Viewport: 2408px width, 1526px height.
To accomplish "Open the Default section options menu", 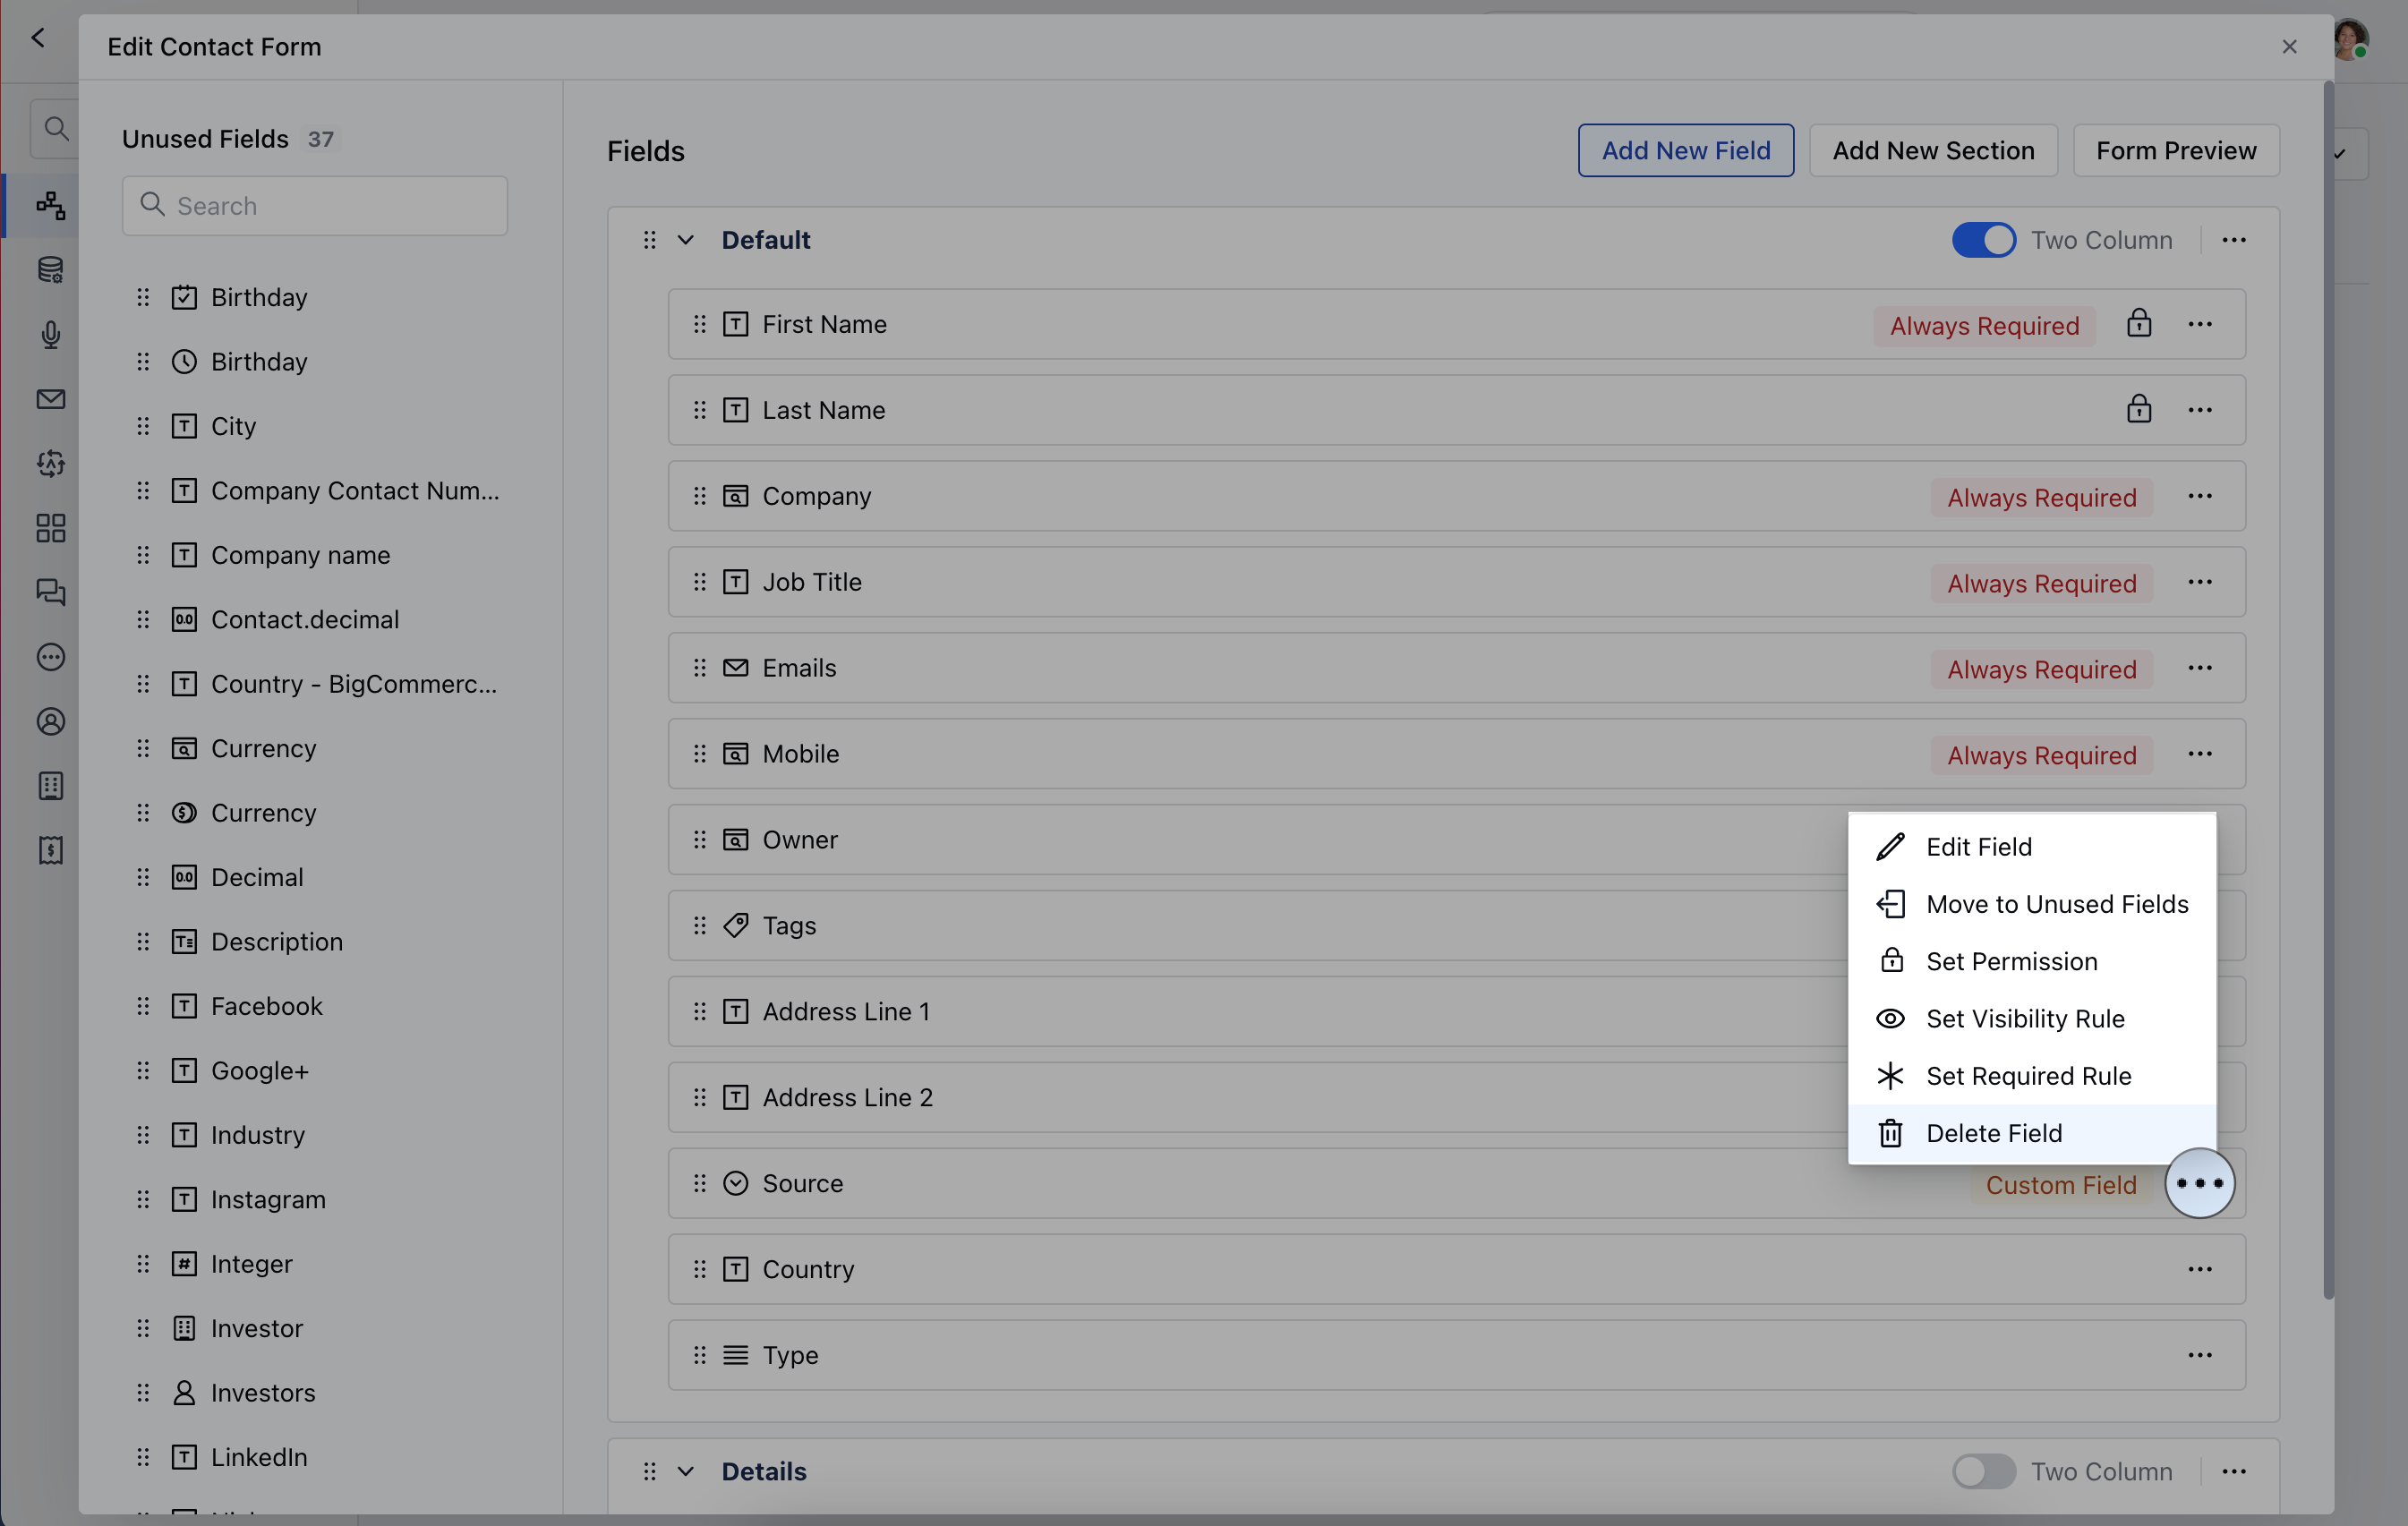I will click(2233, 240).
